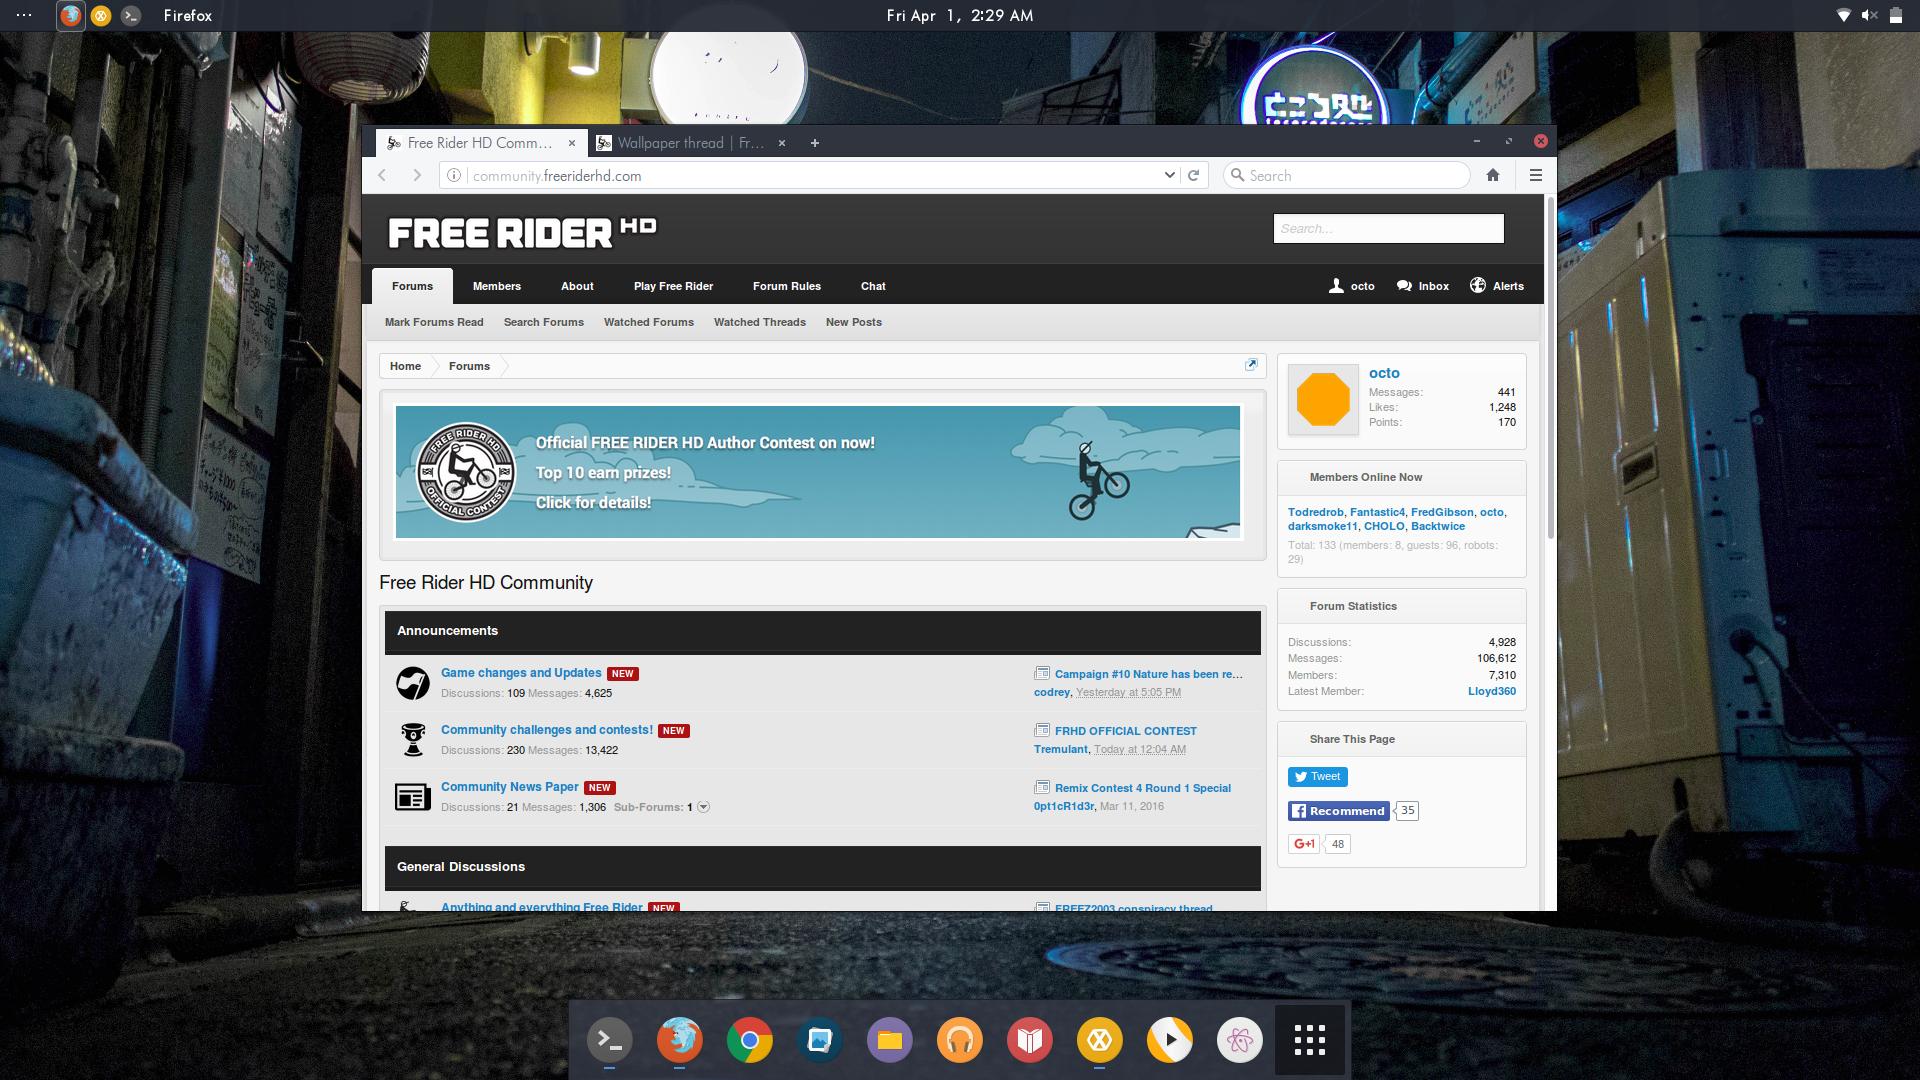Open the About navigation item
Screen dimensions: 1920x1080
577,286
